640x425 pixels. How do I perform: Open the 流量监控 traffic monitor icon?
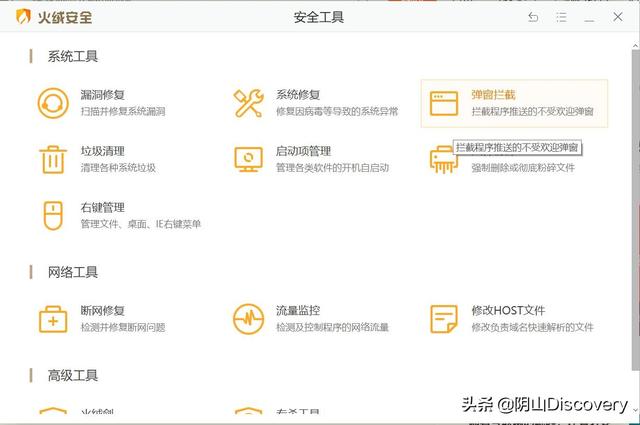click(x=248, y=319)
